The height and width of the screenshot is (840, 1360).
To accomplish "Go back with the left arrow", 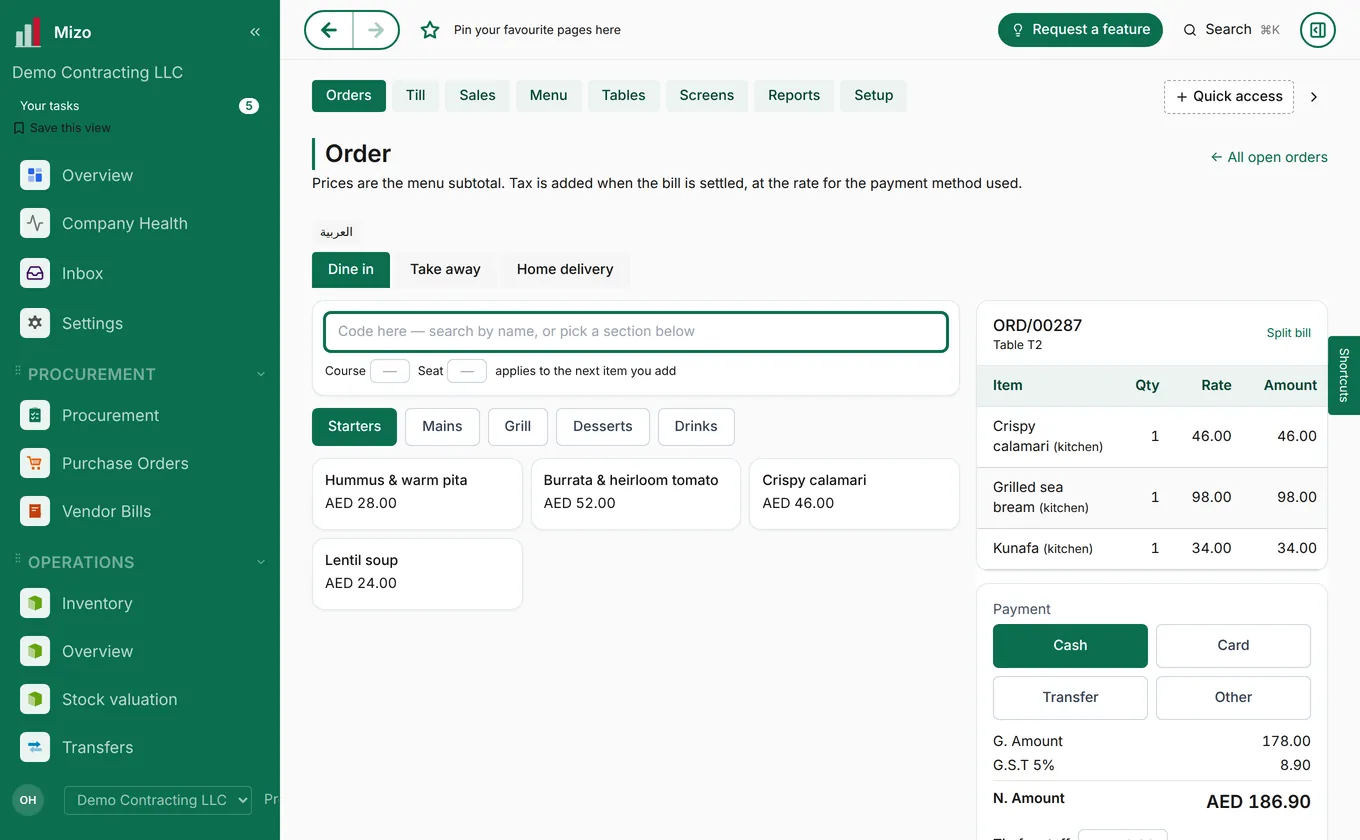I will pos(329,30).
